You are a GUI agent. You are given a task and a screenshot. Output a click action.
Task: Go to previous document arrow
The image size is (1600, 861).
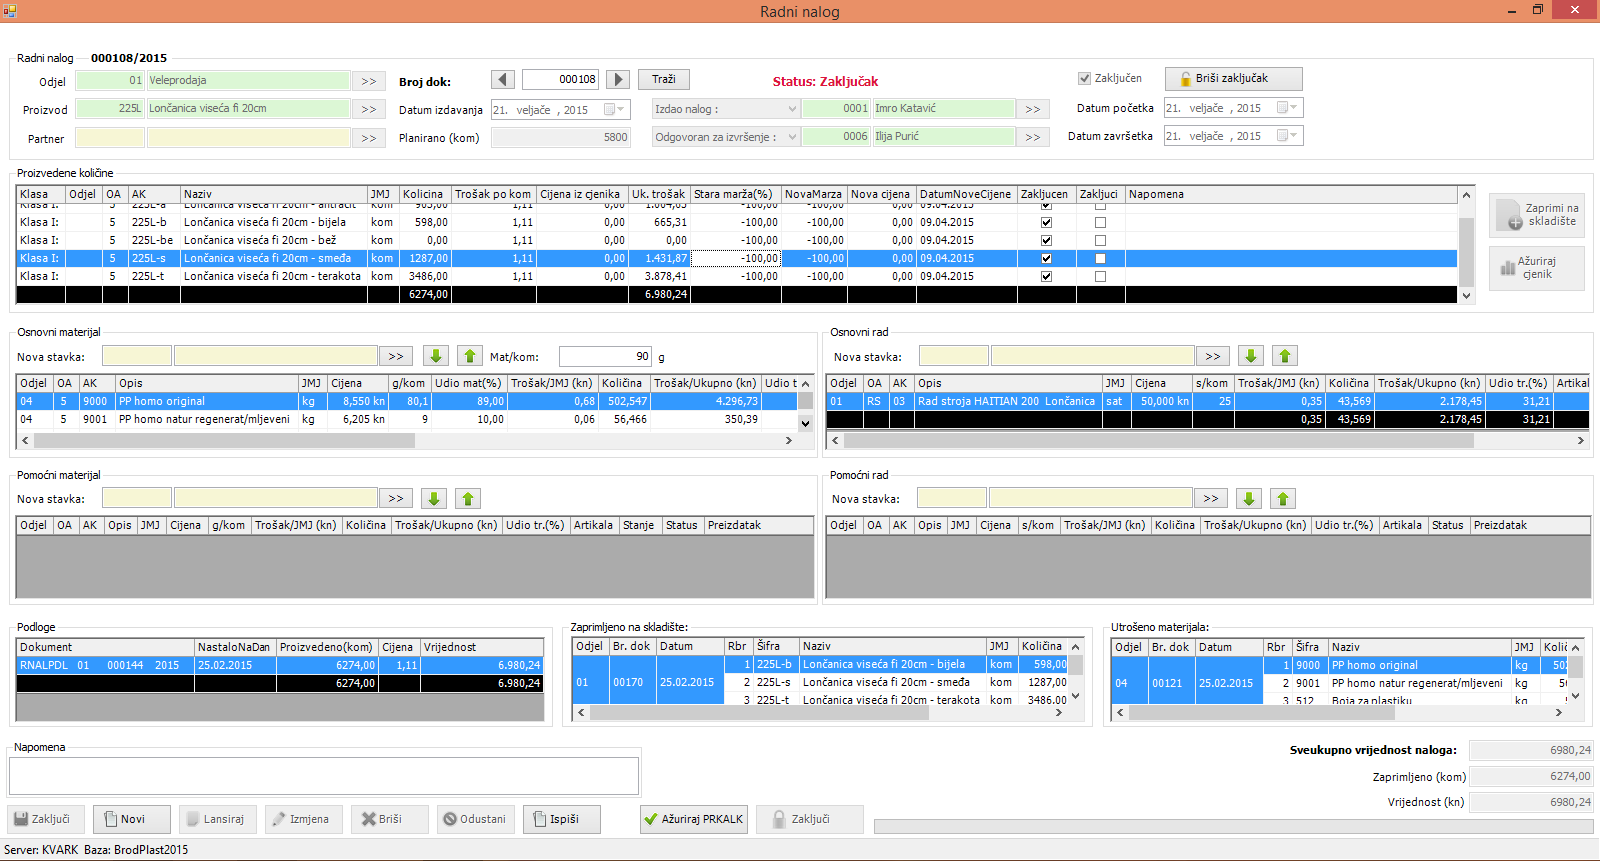503,79
